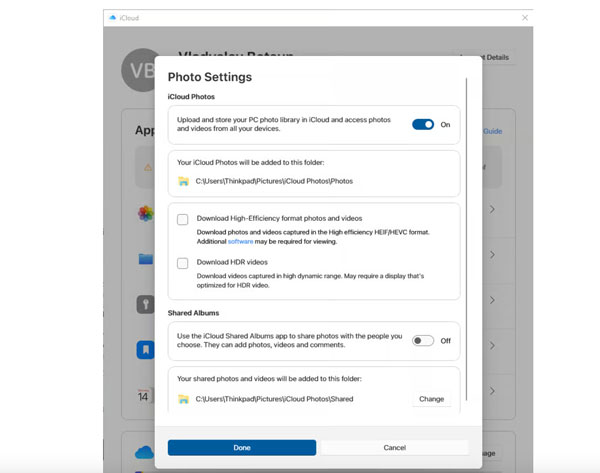The image size is (600, 473).
Task: Expand the Photos row chevron
Action: [x=492, y=209]
